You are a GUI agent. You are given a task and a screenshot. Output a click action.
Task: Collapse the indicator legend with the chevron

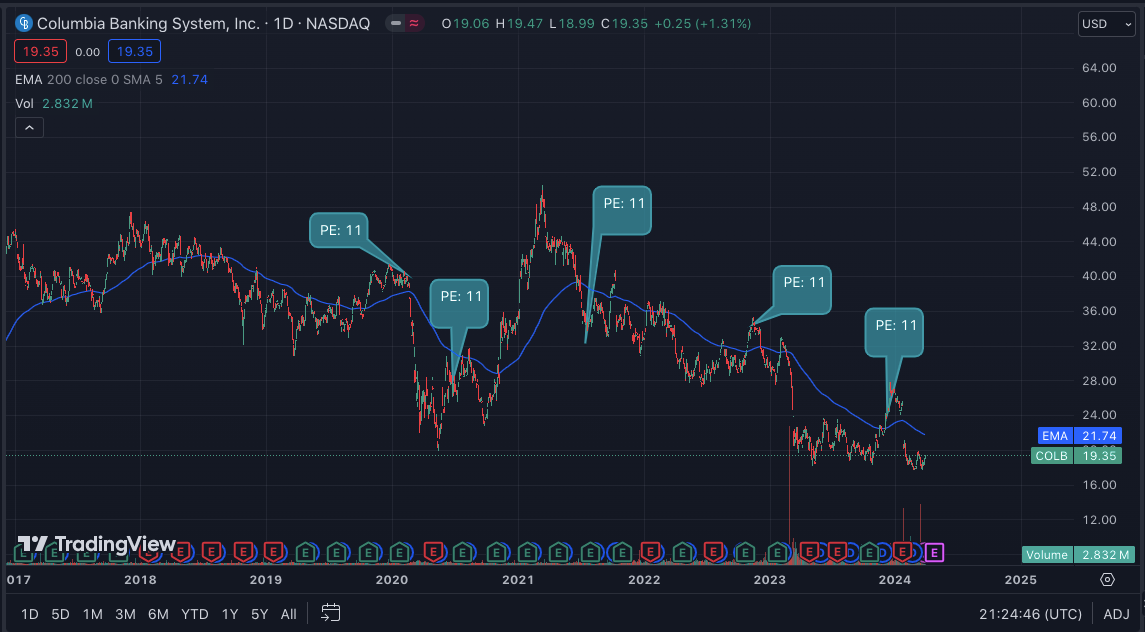(29, 128)
